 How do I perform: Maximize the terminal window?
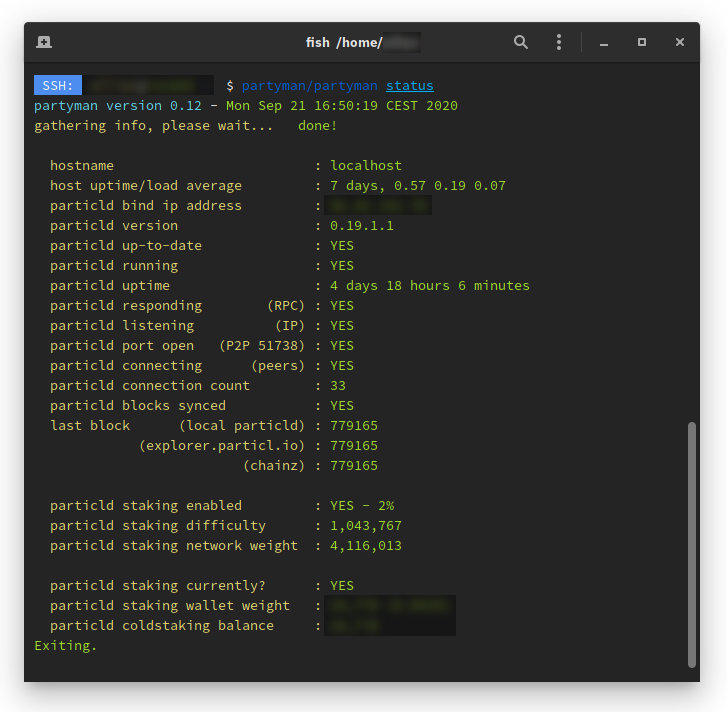coord(642,42)
